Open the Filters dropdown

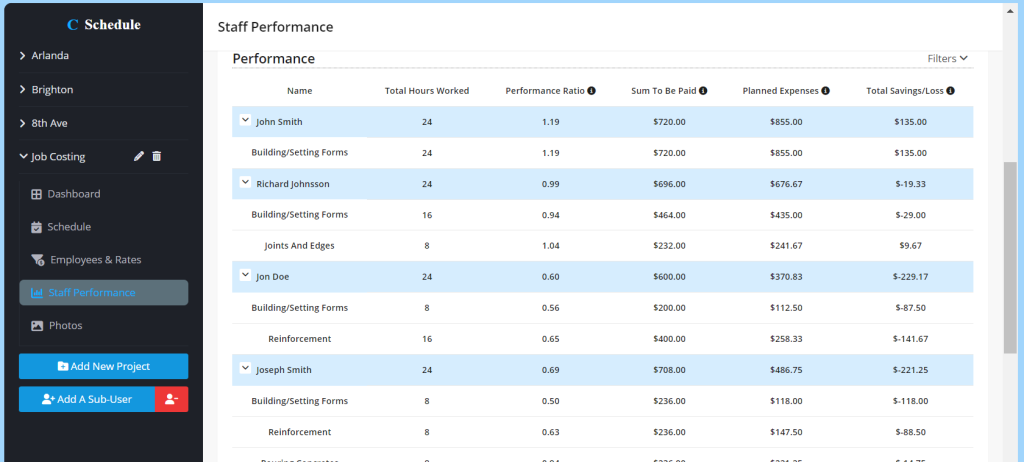pyautogui.click(x=947, y=59)
